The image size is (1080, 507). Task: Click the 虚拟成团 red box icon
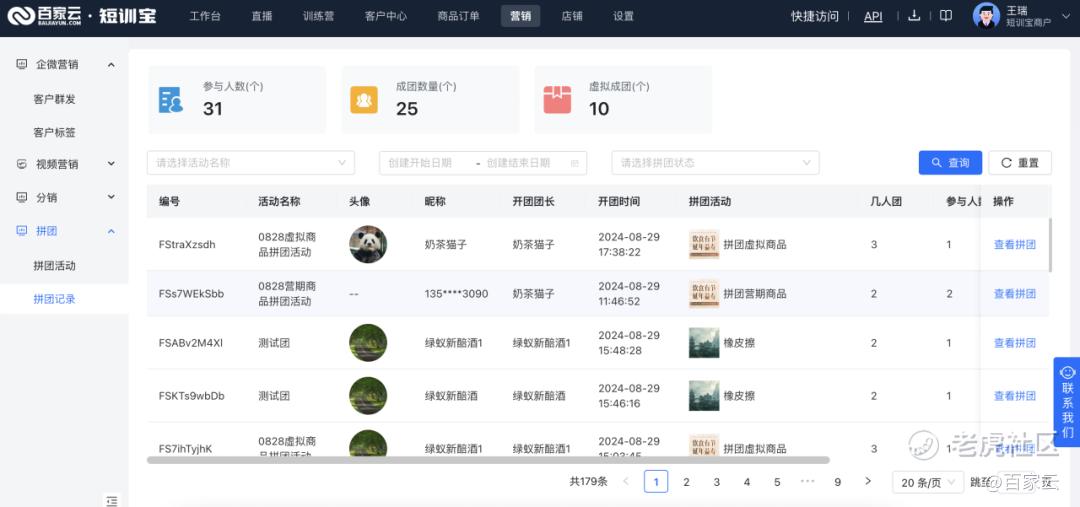[x=557, y=100]
